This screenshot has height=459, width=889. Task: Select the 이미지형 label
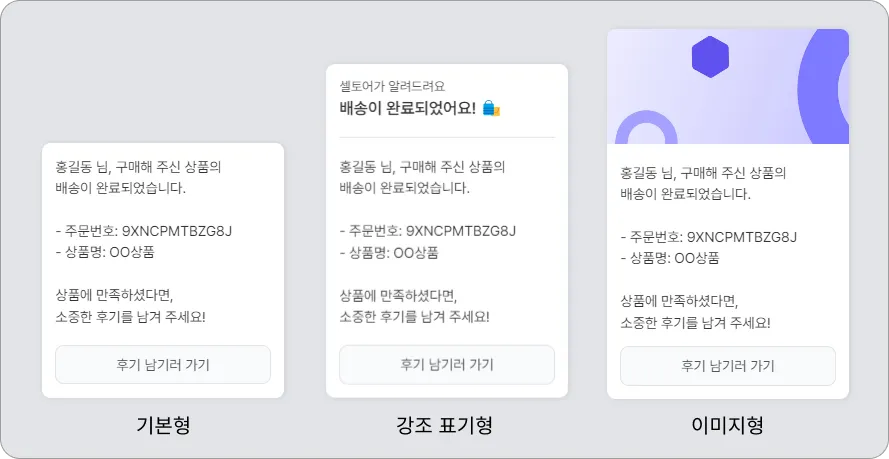coord(727,426)
